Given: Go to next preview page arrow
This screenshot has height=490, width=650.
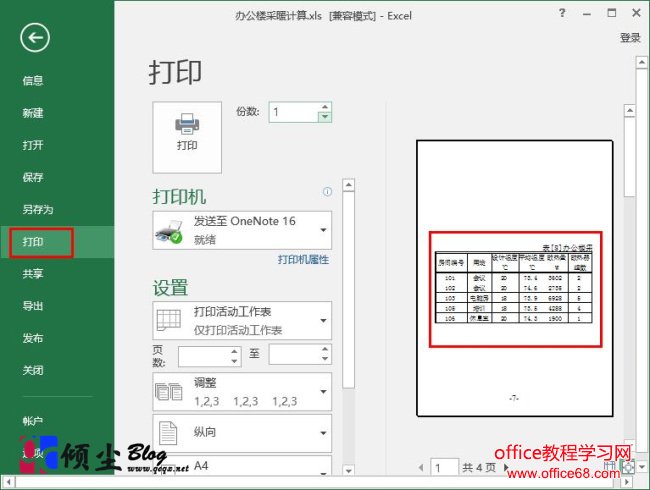Looking at the screenshot, I should (506, 468).
